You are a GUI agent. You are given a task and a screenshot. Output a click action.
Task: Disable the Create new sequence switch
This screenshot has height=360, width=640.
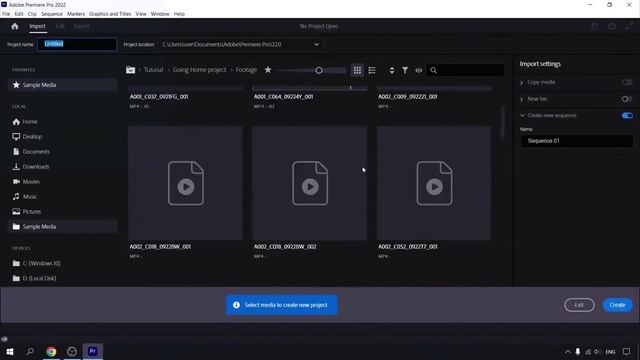coord(627,116)
